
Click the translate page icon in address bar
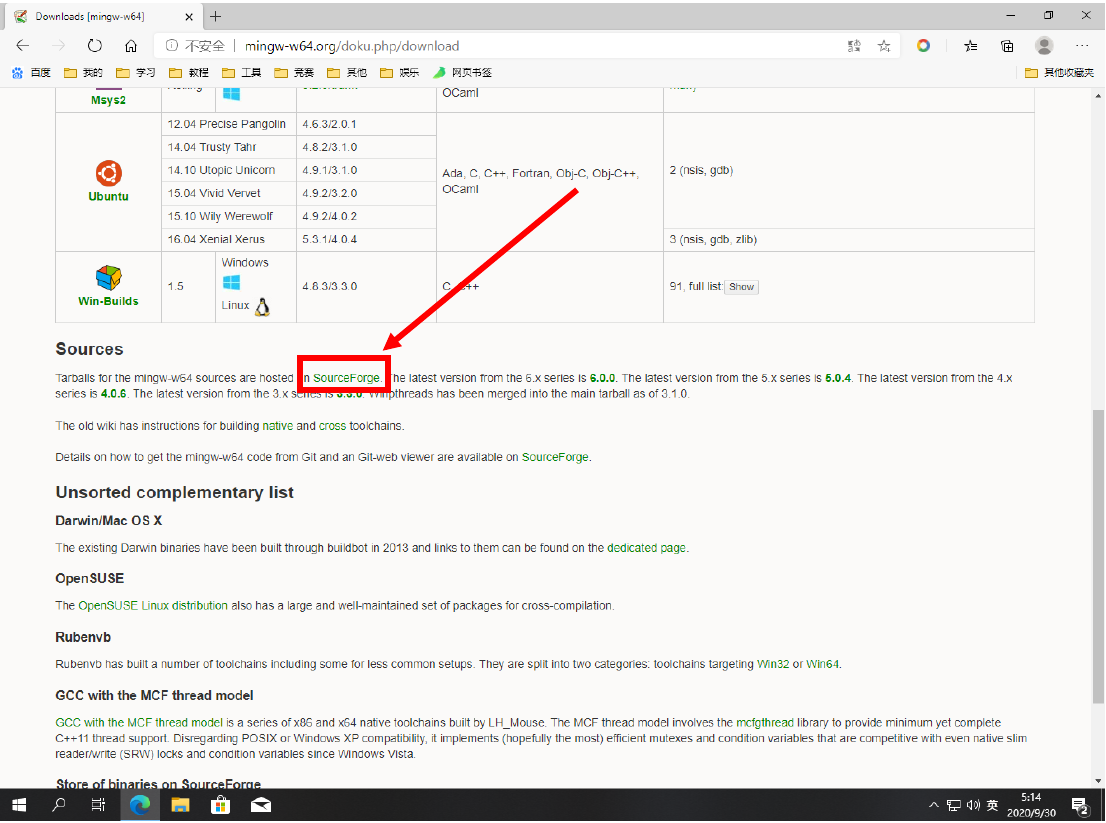(x=854, y=46)
